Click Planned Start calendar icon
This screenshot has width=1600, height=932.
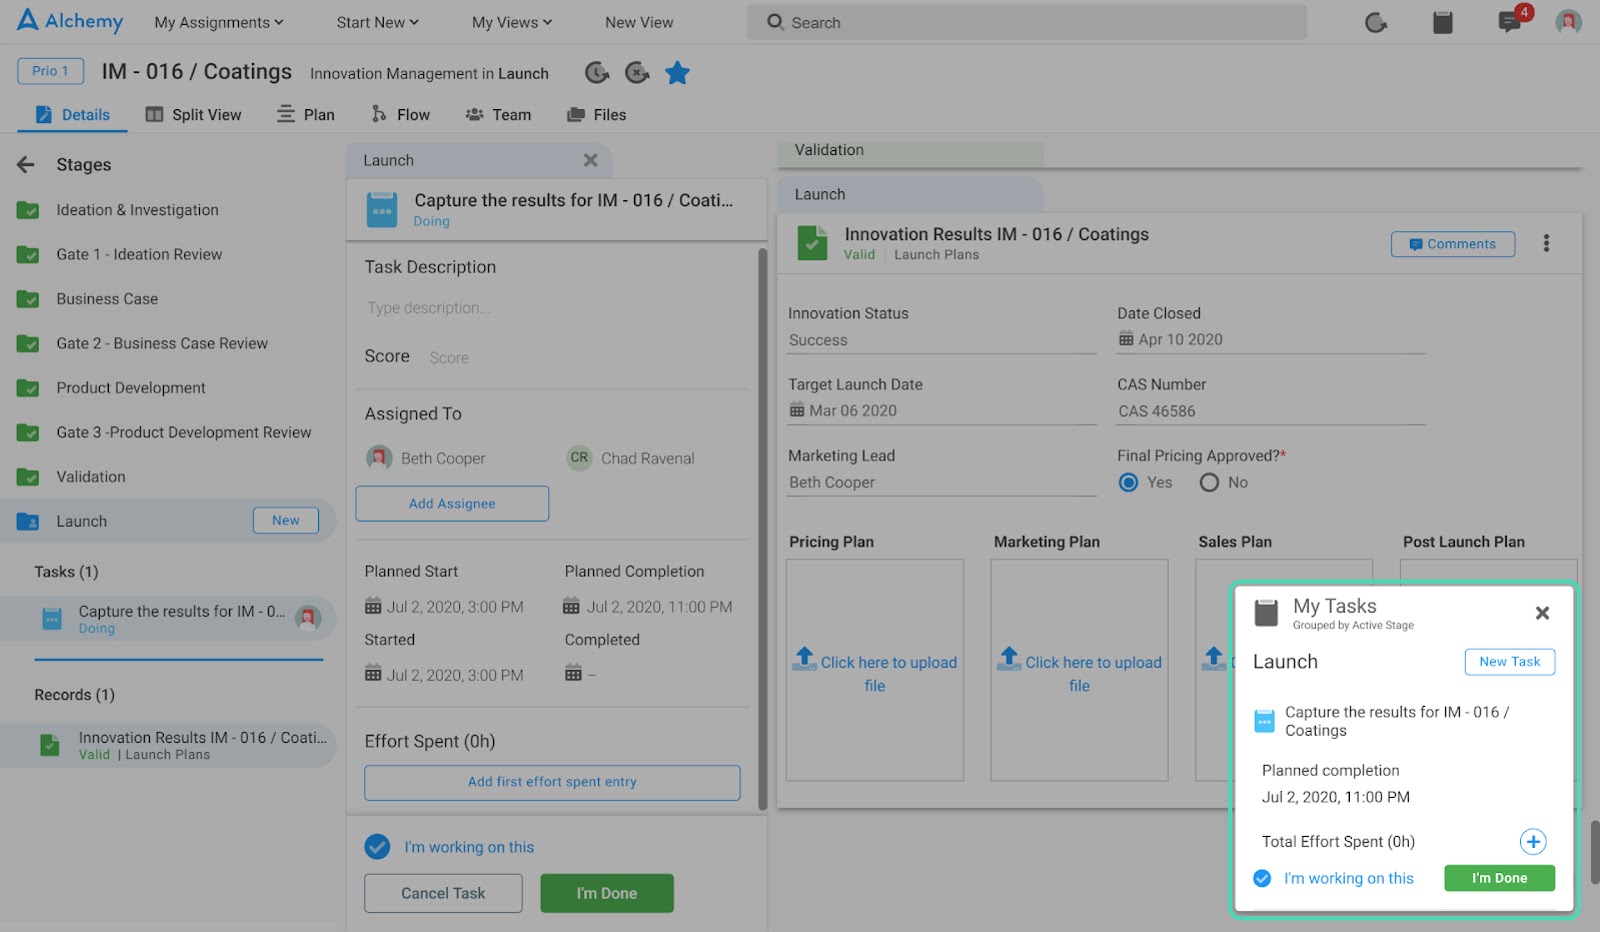(373, 606)
